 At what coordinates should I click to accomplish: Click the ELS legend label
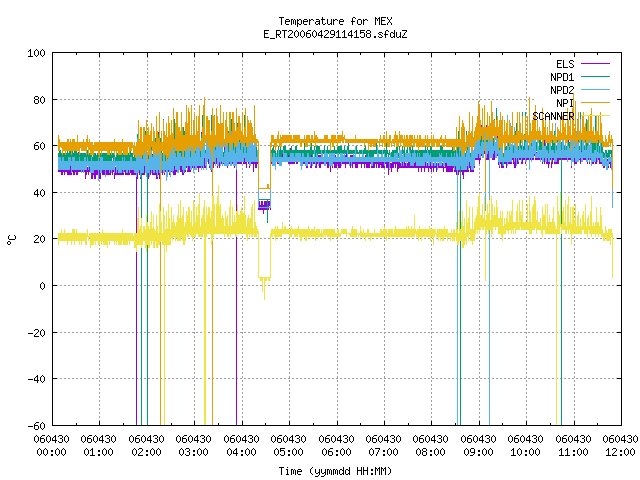click(565, 64)
